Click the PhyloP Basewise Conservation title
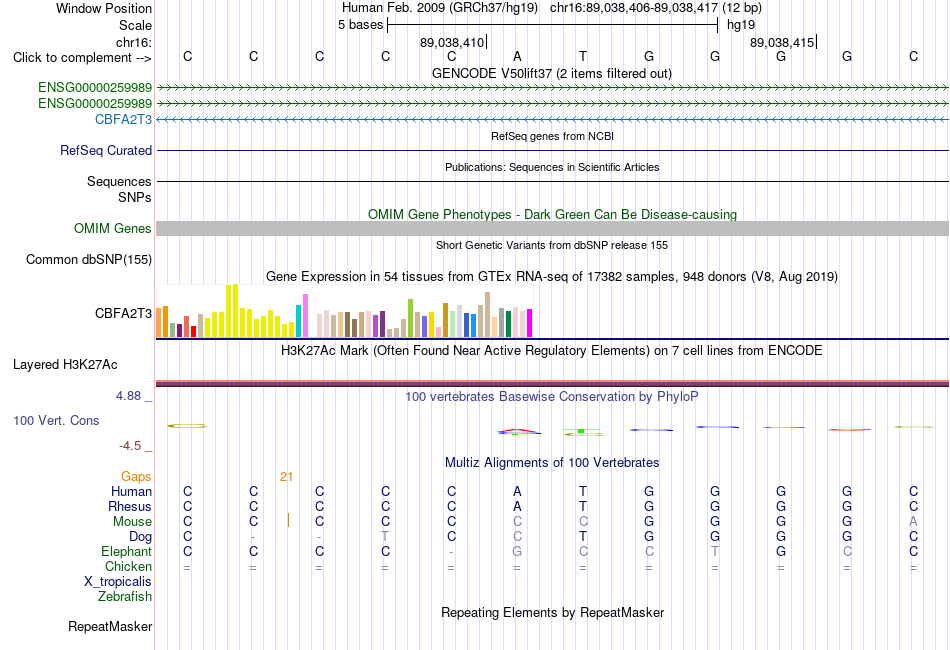 552,397
